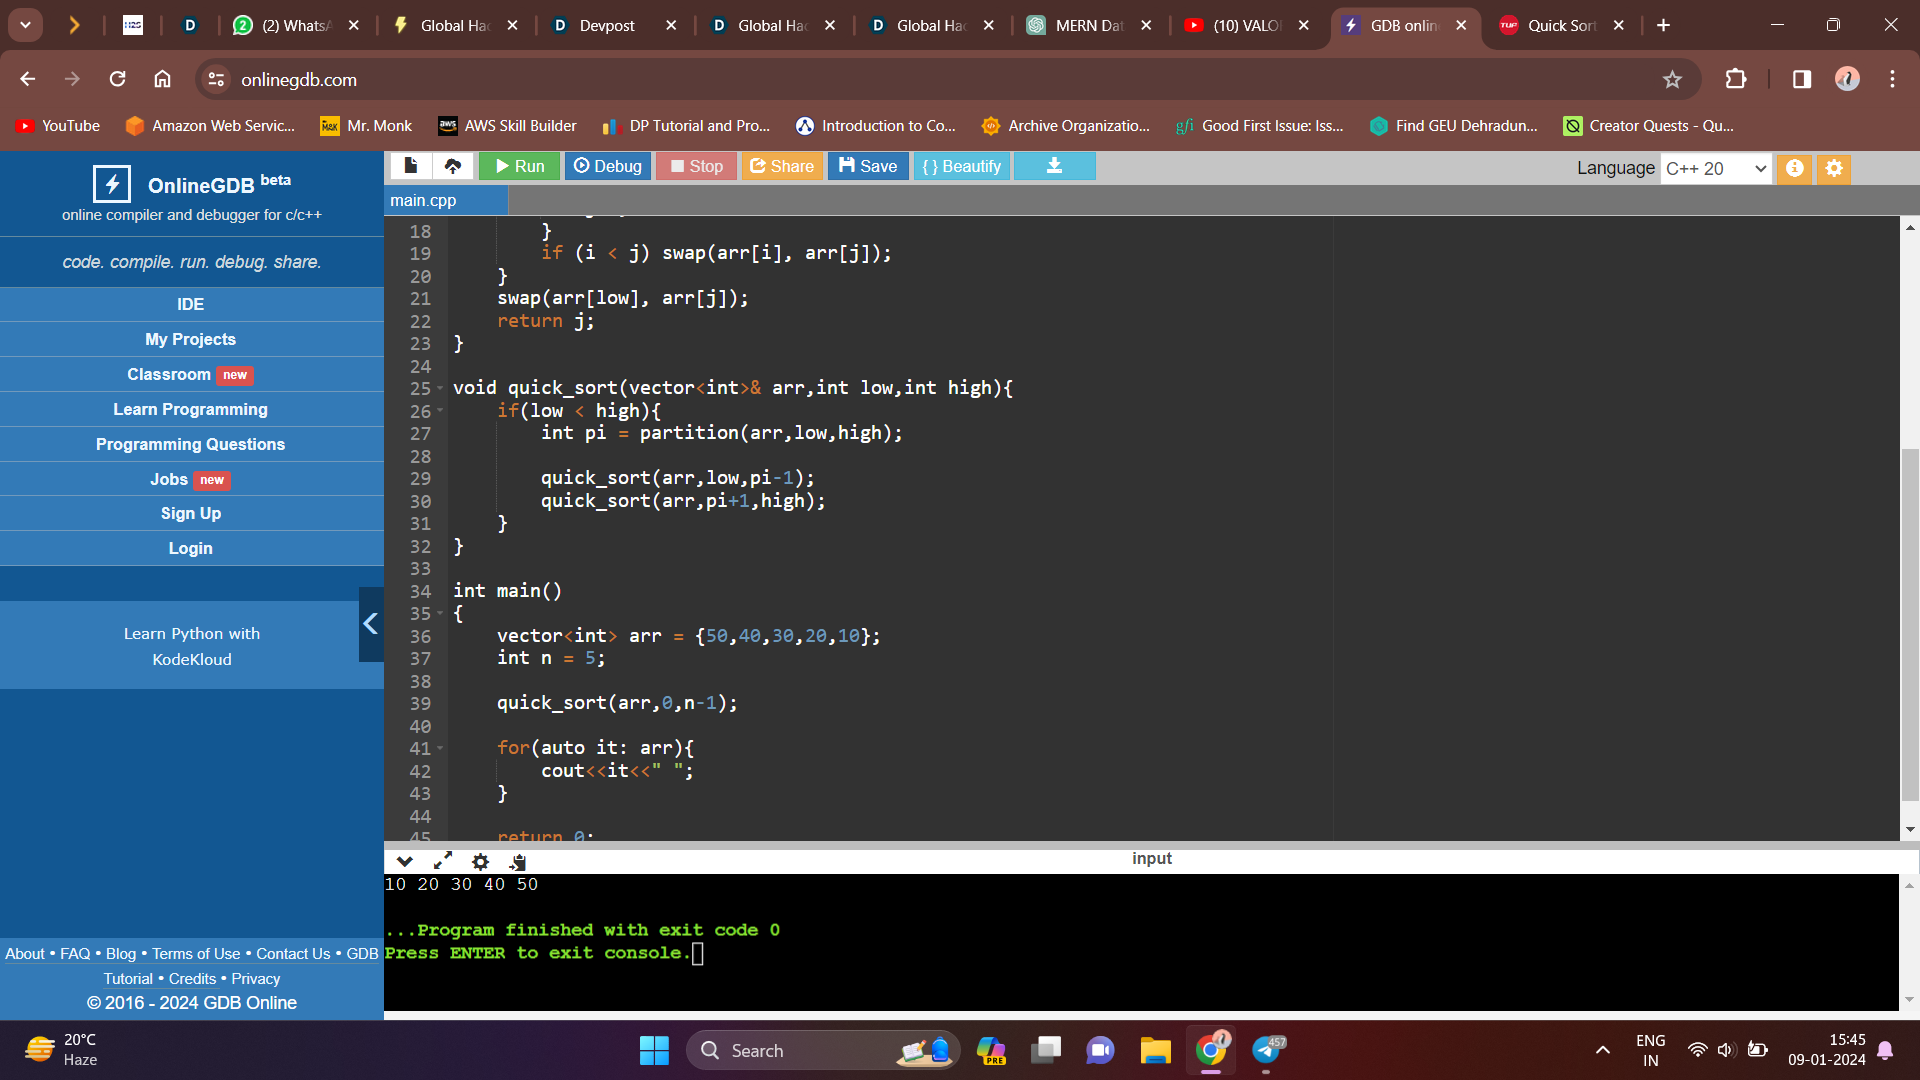
Task: Switch to the Quick Sort browser tab
Action: 1560,26
